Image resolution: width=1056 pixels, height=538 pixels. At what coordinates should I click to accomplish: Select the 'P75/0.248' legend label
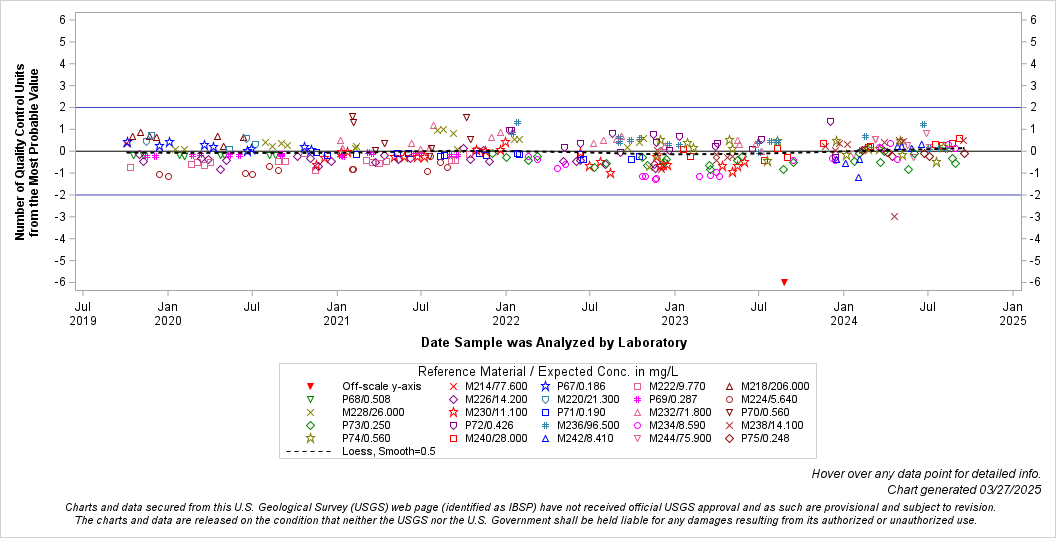click(x=765, y=438)
